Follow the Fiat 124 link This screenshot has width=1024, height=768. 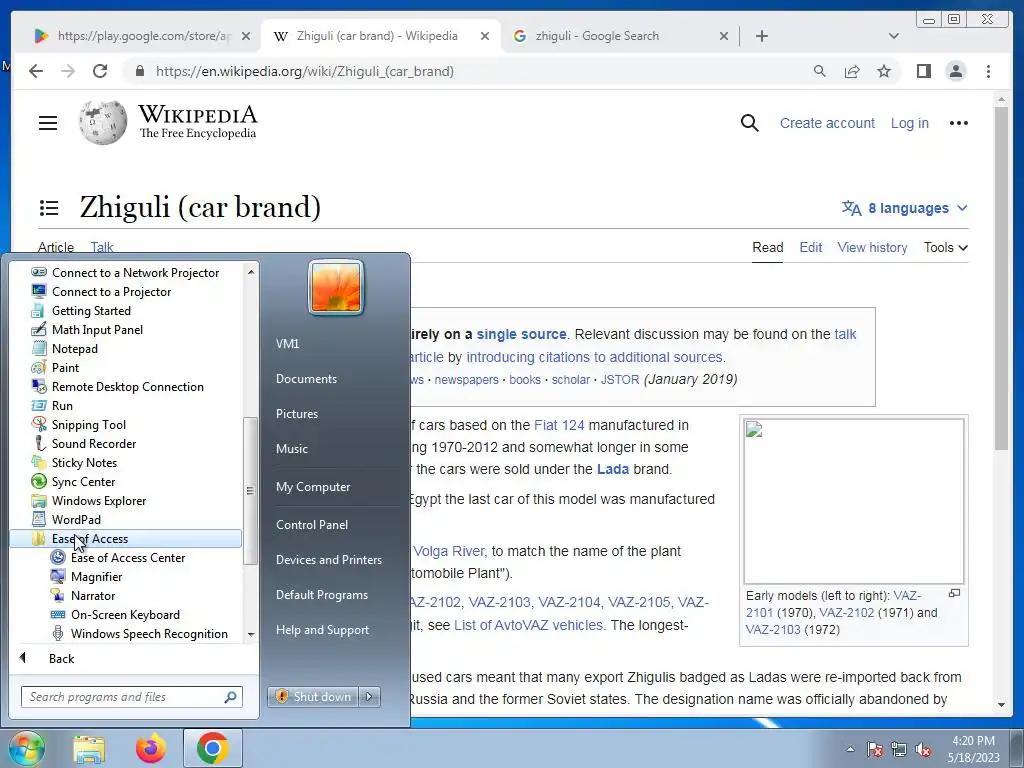point(559,425)
